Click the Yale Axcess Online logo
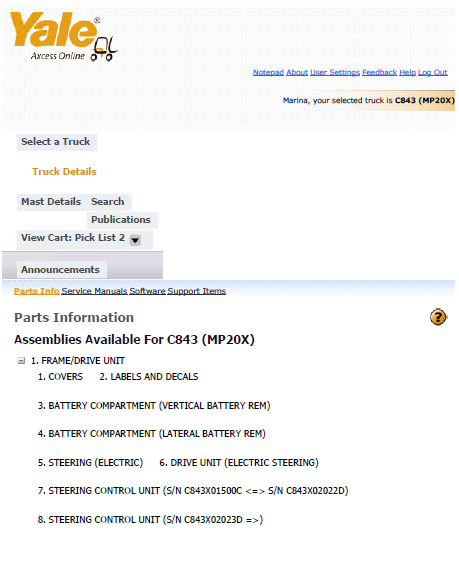 tap(63, 36)
